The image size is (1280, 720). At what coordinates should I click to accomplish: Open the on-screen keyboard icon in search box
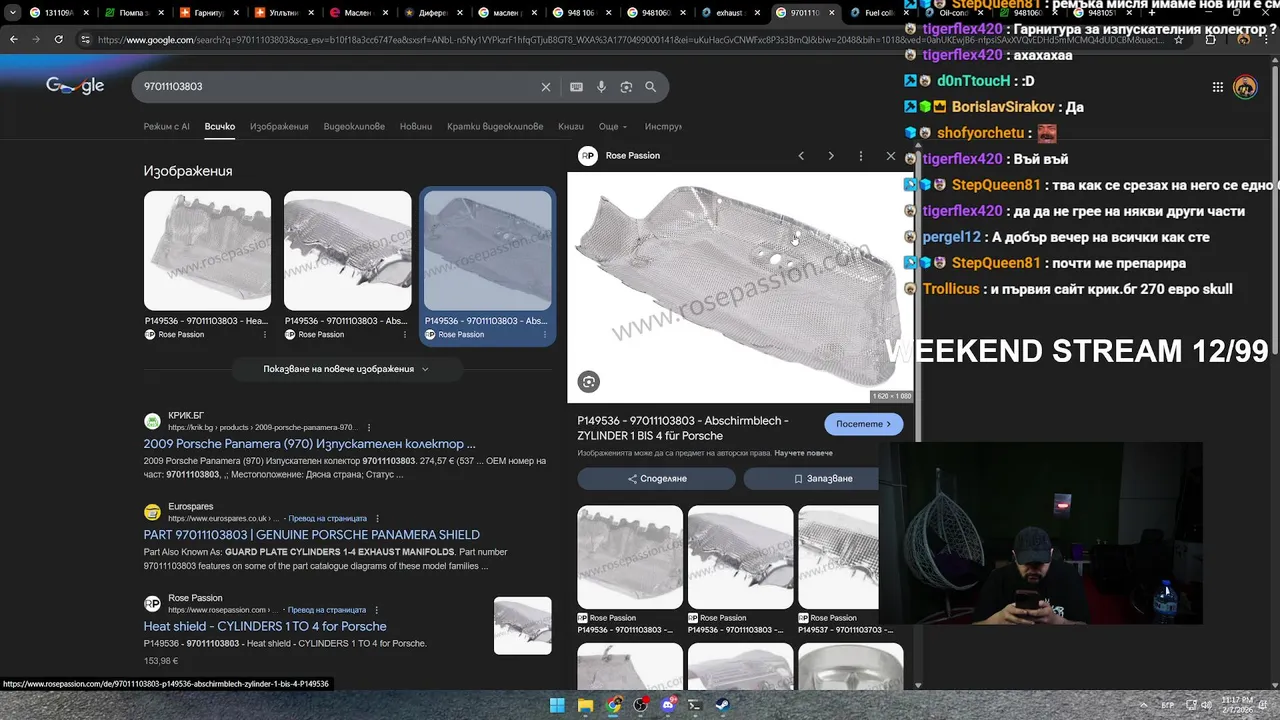[x=576, y=87]
